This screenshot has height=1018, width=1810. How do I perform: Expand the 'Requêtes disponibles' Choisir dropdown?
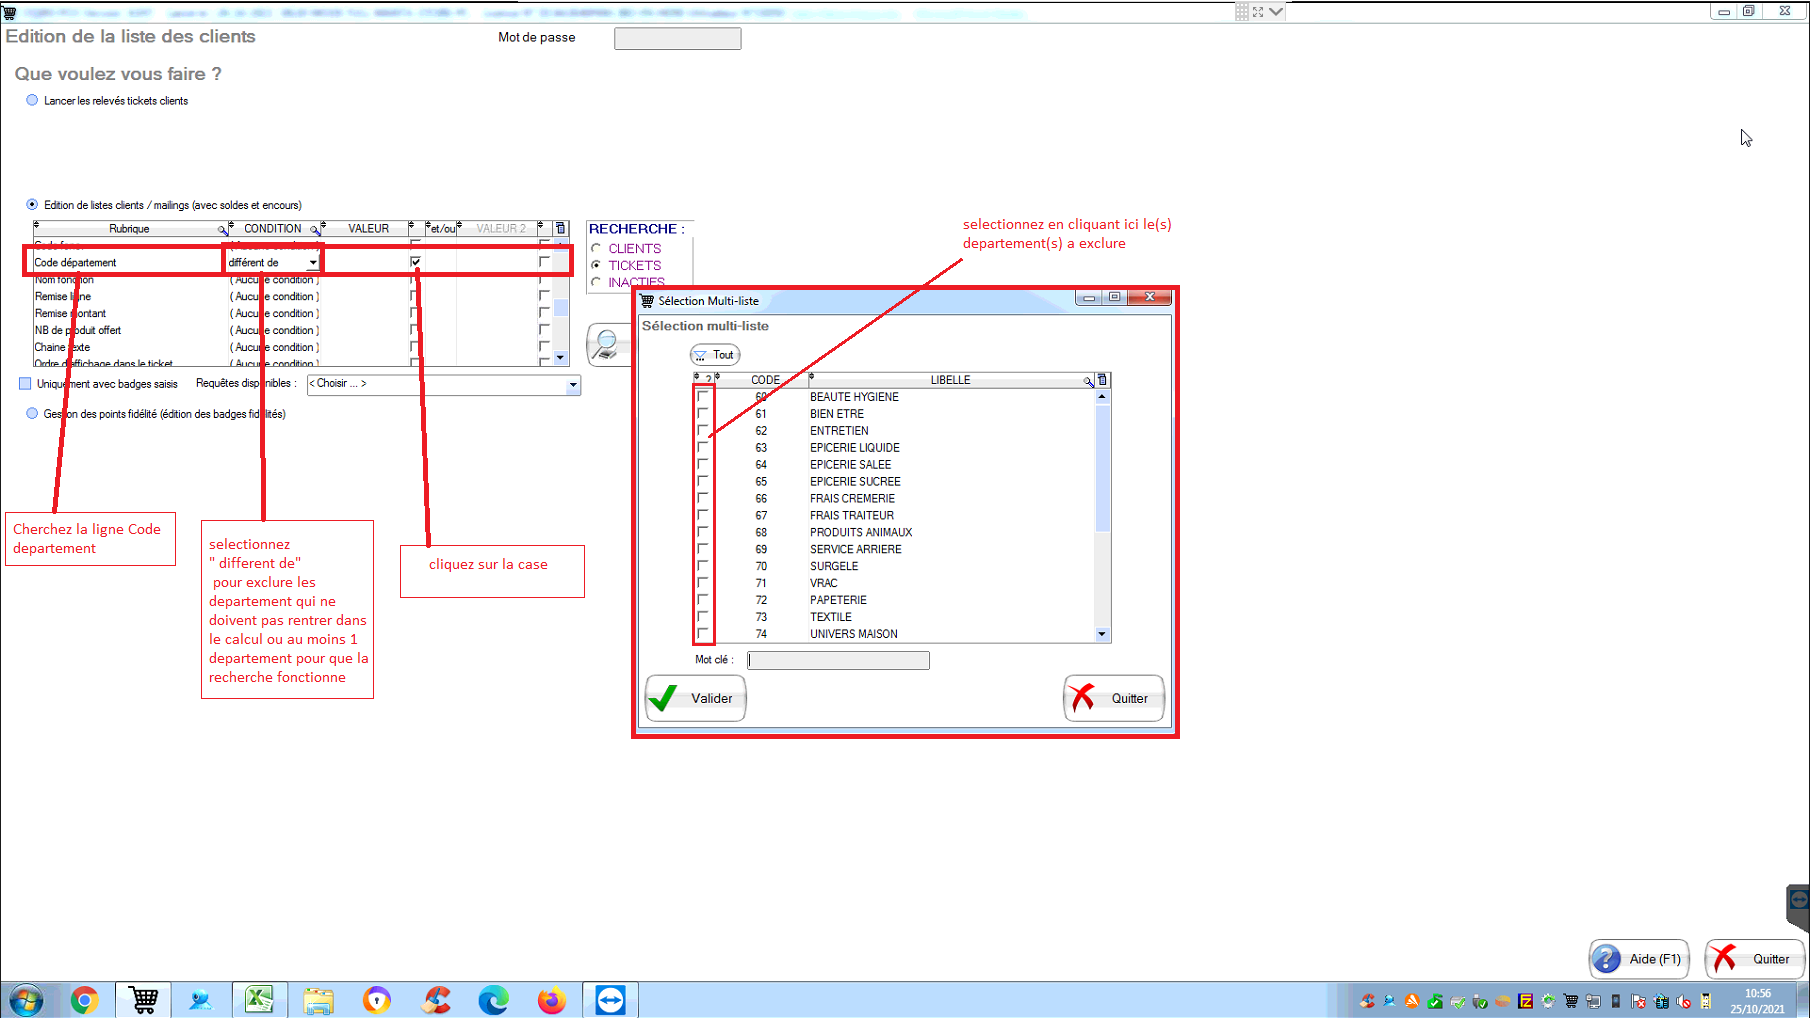[573, 384]
